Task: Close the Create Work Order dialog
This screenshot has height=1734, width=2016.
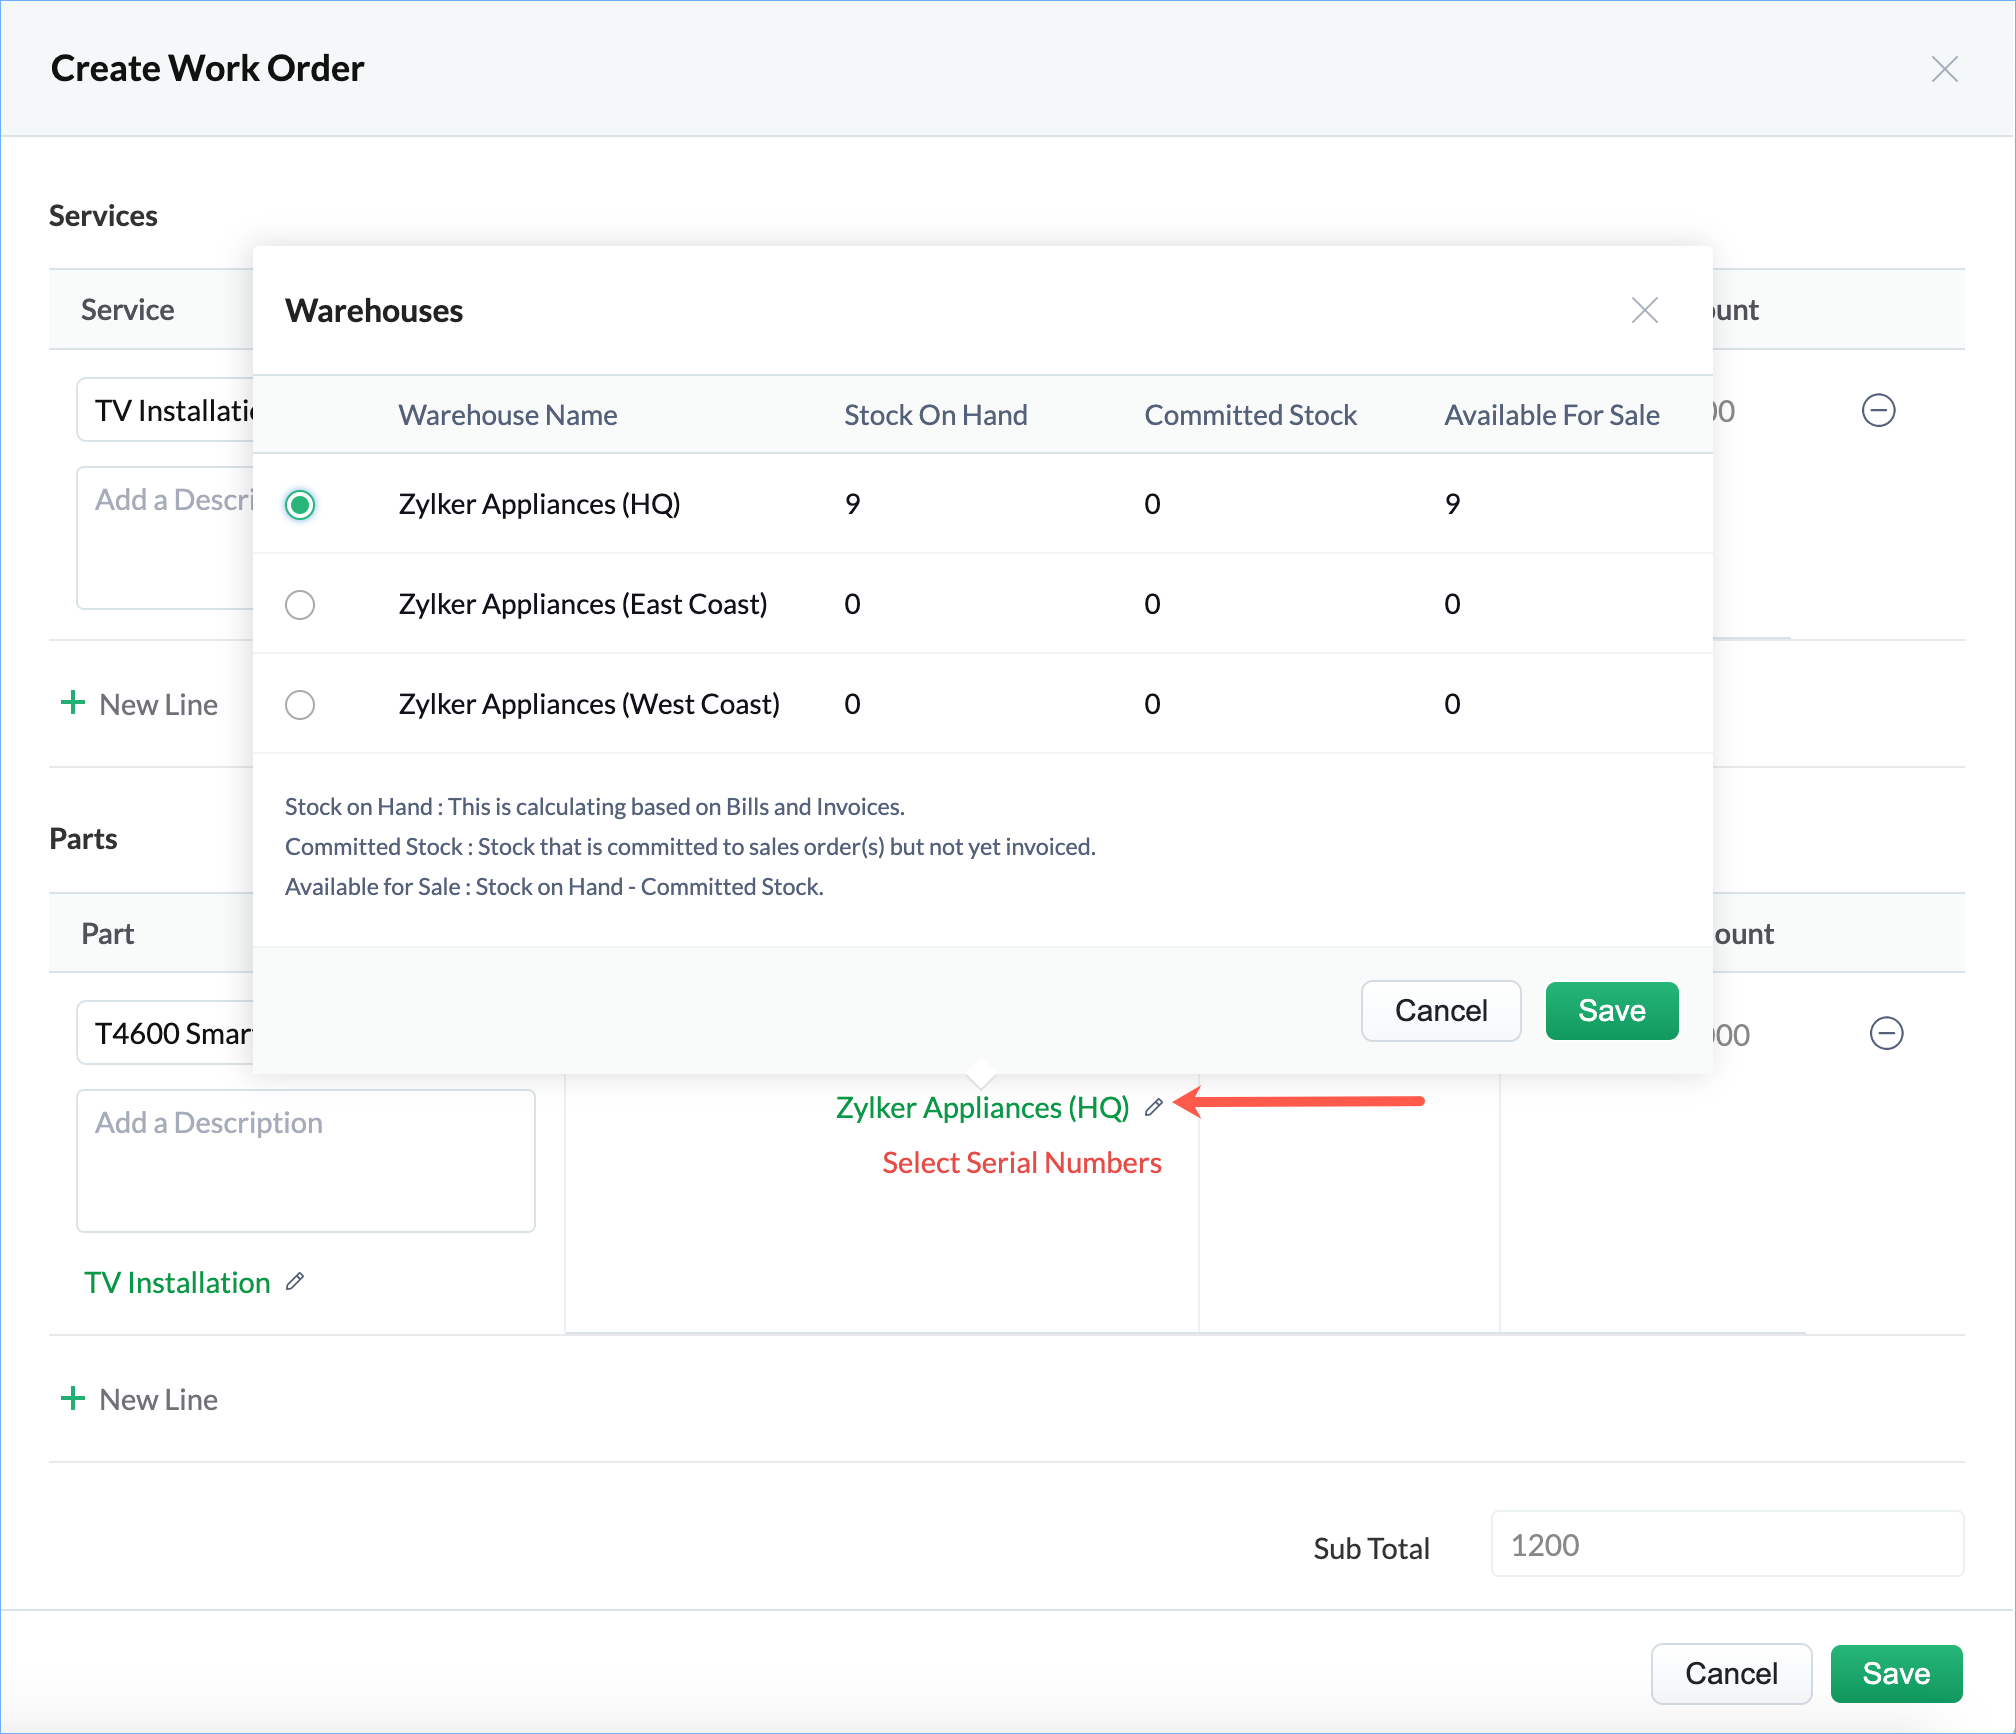Action: click(x=1944, y=69)
